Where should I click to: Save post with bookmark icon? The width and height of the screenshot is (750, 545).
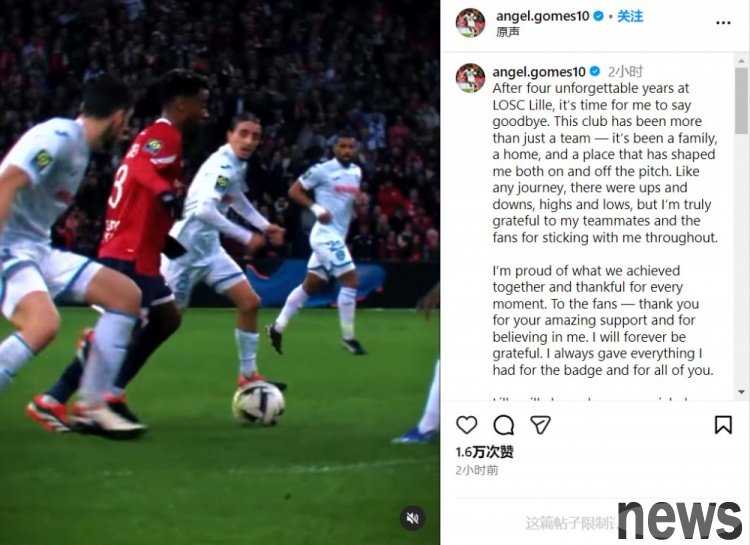coord(723,424)
